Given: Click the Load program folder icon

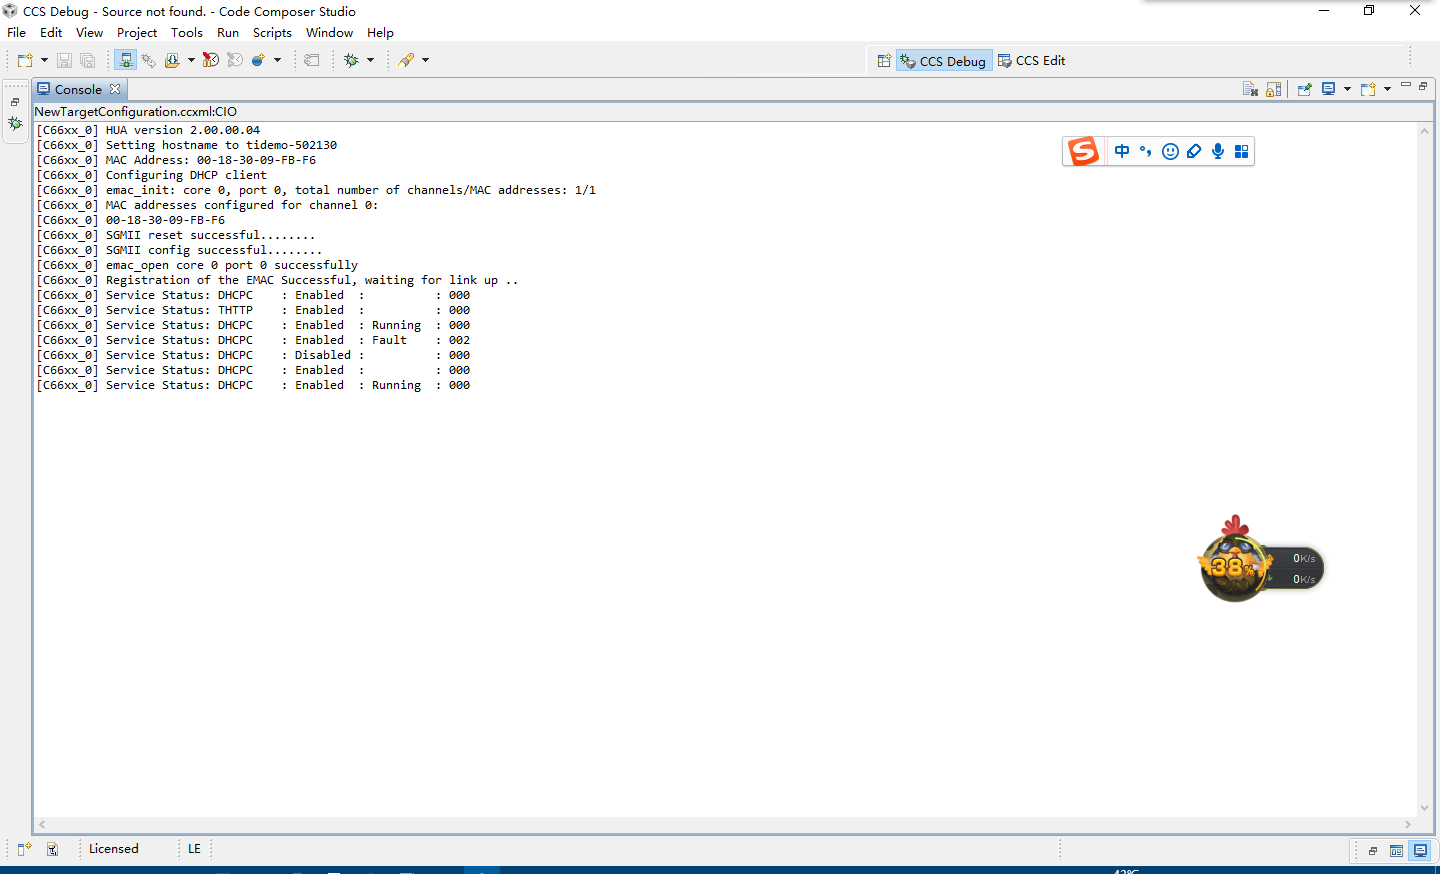Looking at the screenshot, I should tap(172, 60).
